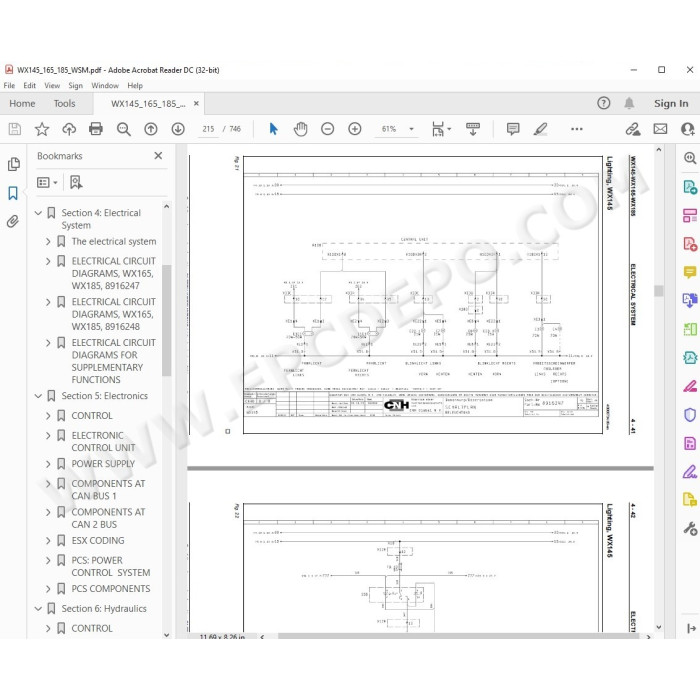Open the View menu
This screenshot has width=700, height=700.
pos(52,85)
